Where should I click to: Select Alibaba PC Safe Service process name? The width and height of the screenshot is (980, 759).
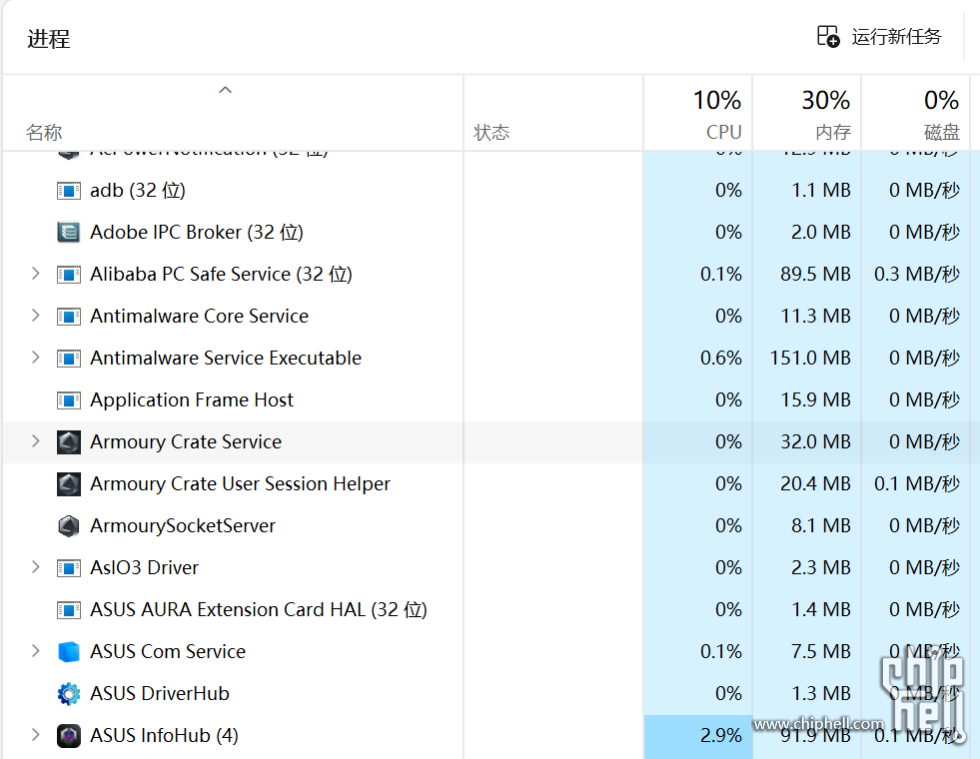(x=221, y=274)
